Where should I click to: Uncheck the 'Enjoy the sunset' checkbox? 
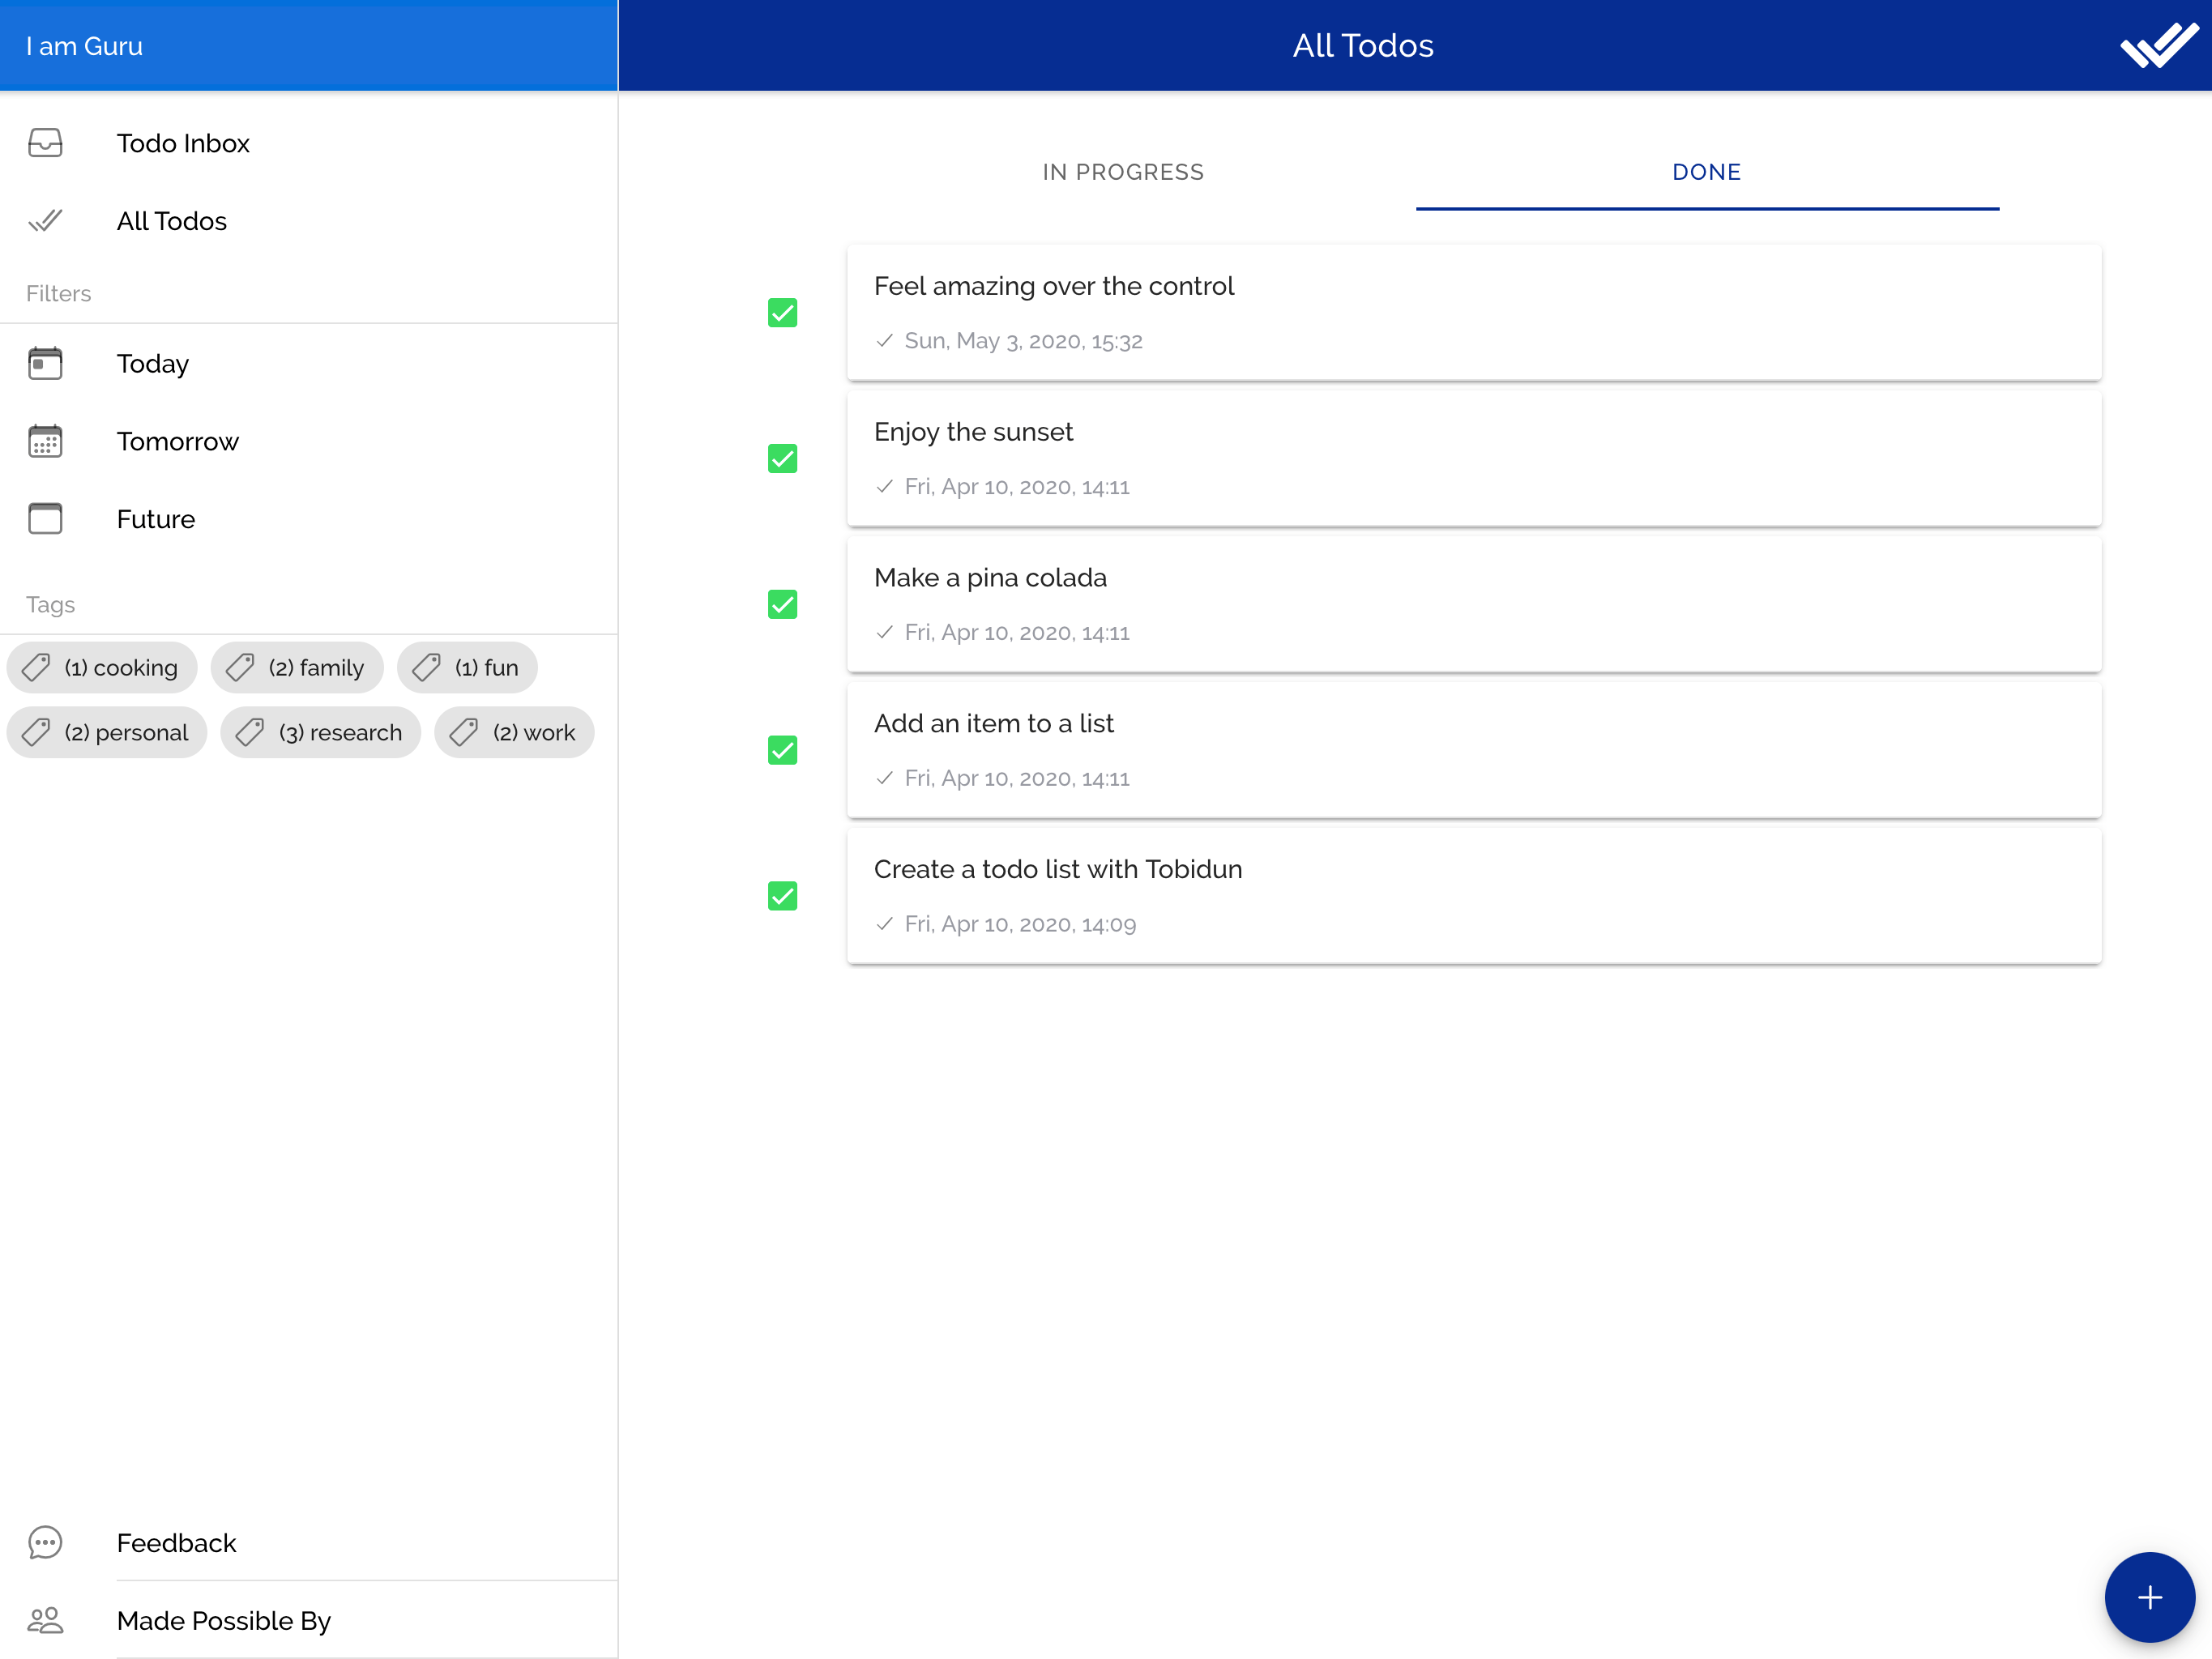[782, 459]
